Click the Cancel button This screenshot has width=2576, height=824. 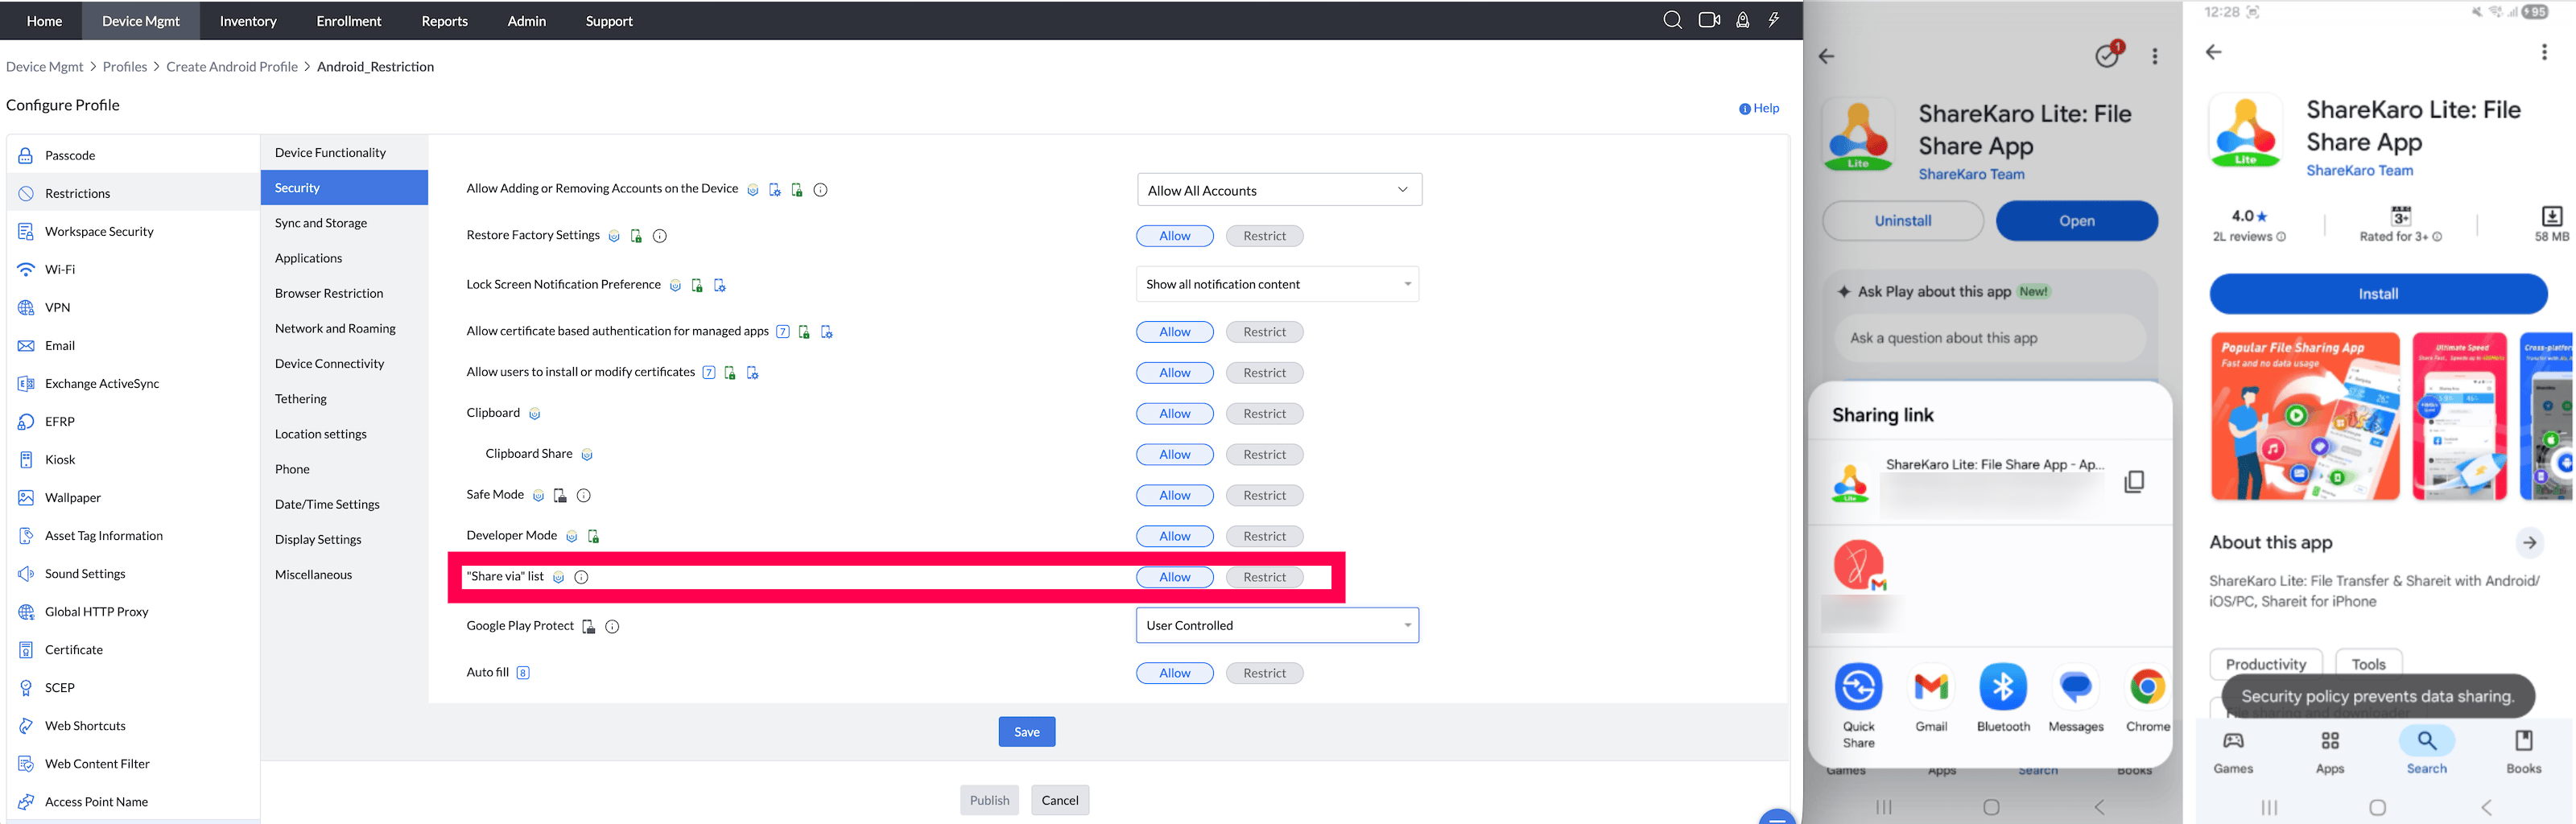pyautogui.click(x=1060, y=800)
